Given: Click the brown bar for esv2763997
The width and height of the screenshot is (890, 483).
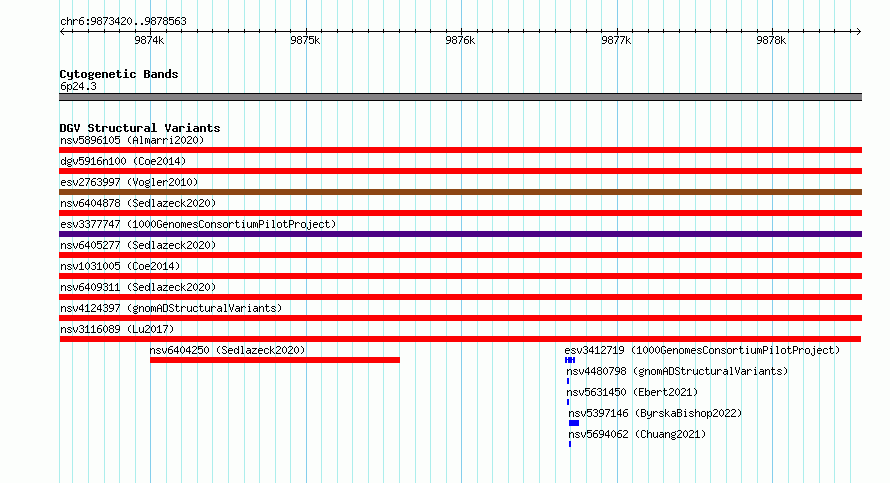Looking at the screenshot, I should (x=460, y=192).
